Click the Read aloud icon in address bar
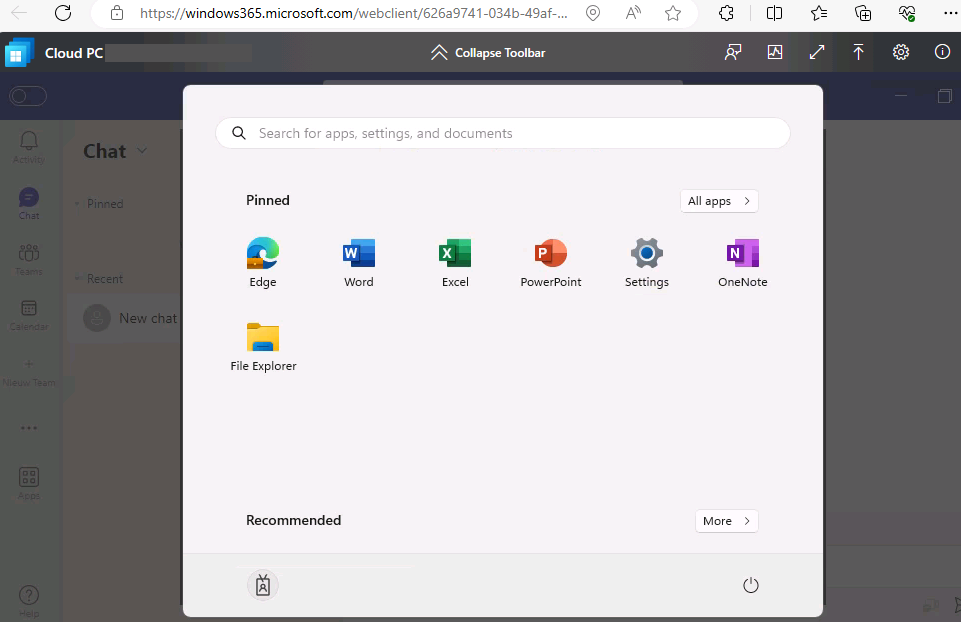 [632, 13]
